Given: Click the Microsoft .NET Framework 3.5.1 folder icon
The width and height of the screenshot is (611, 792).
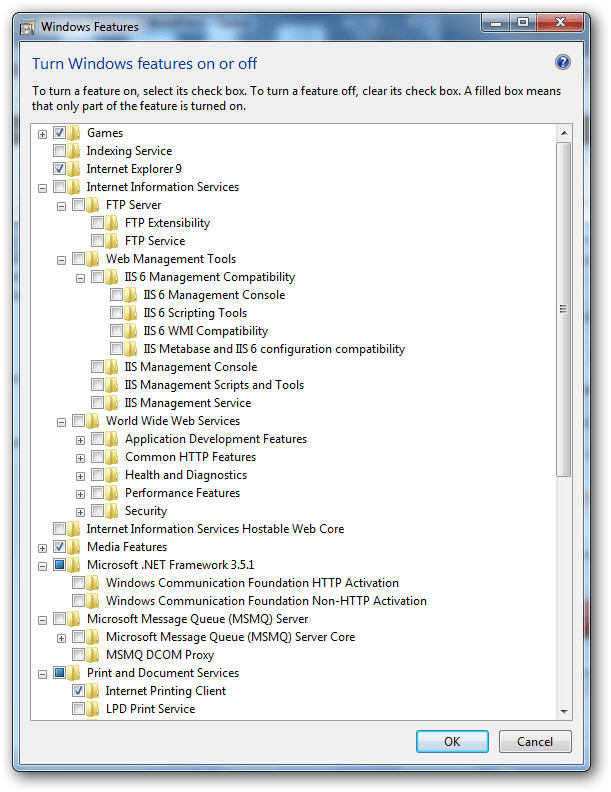Looking at the screenshot, I should coord(74,565).
